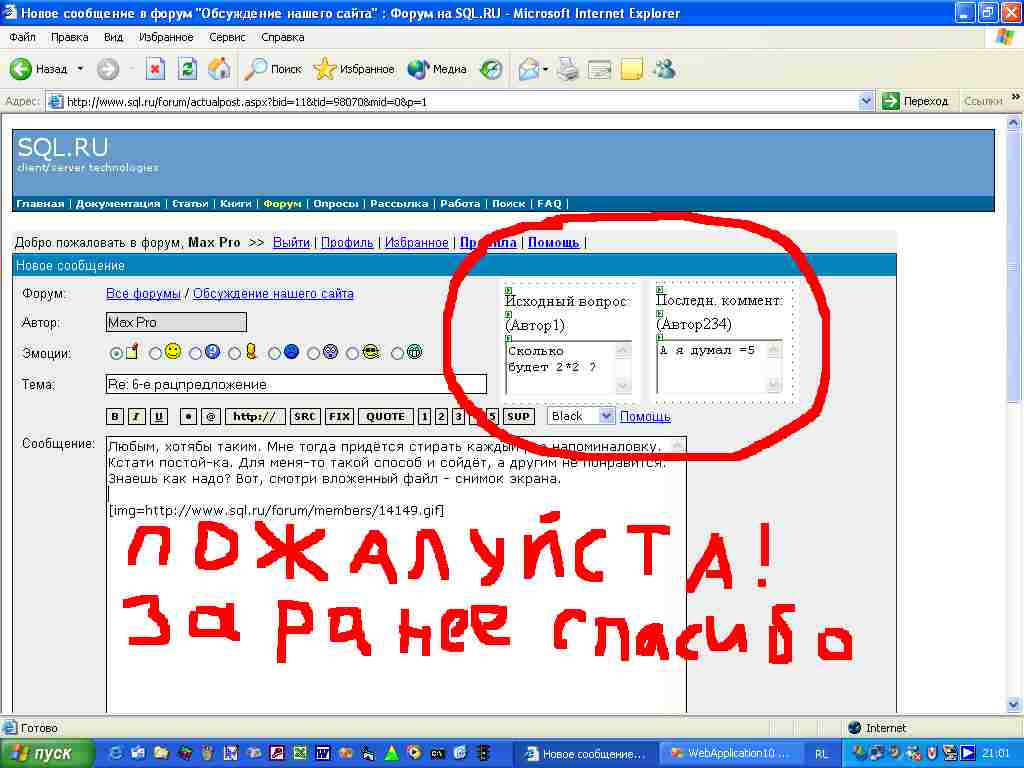Click the Выйти logout link
This screenshot has width=1024, height=768.
point(291,242)
